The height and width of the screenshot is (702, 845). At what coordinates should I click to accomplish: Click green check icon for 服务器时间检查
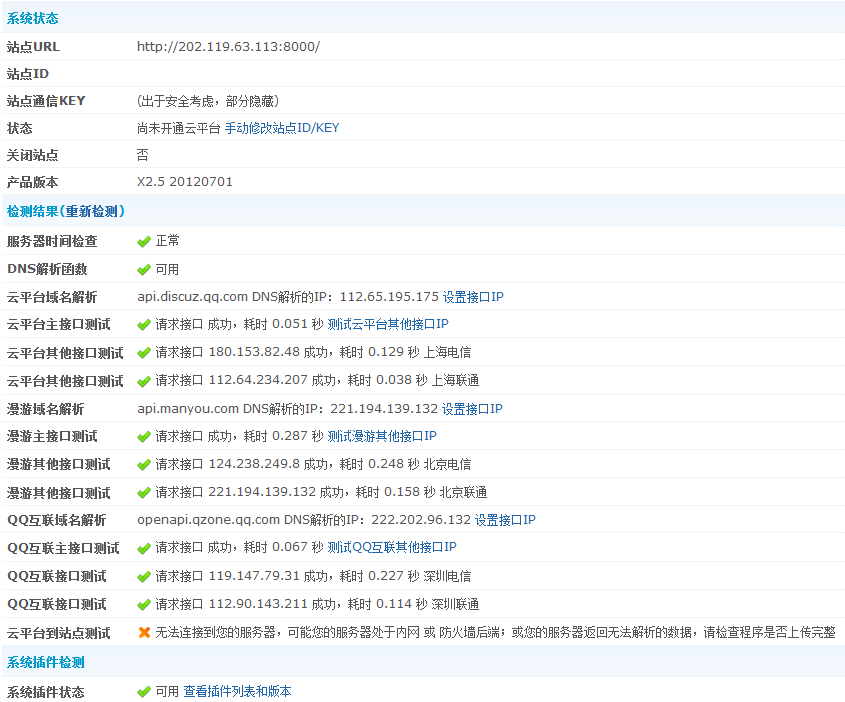point(144,241)
